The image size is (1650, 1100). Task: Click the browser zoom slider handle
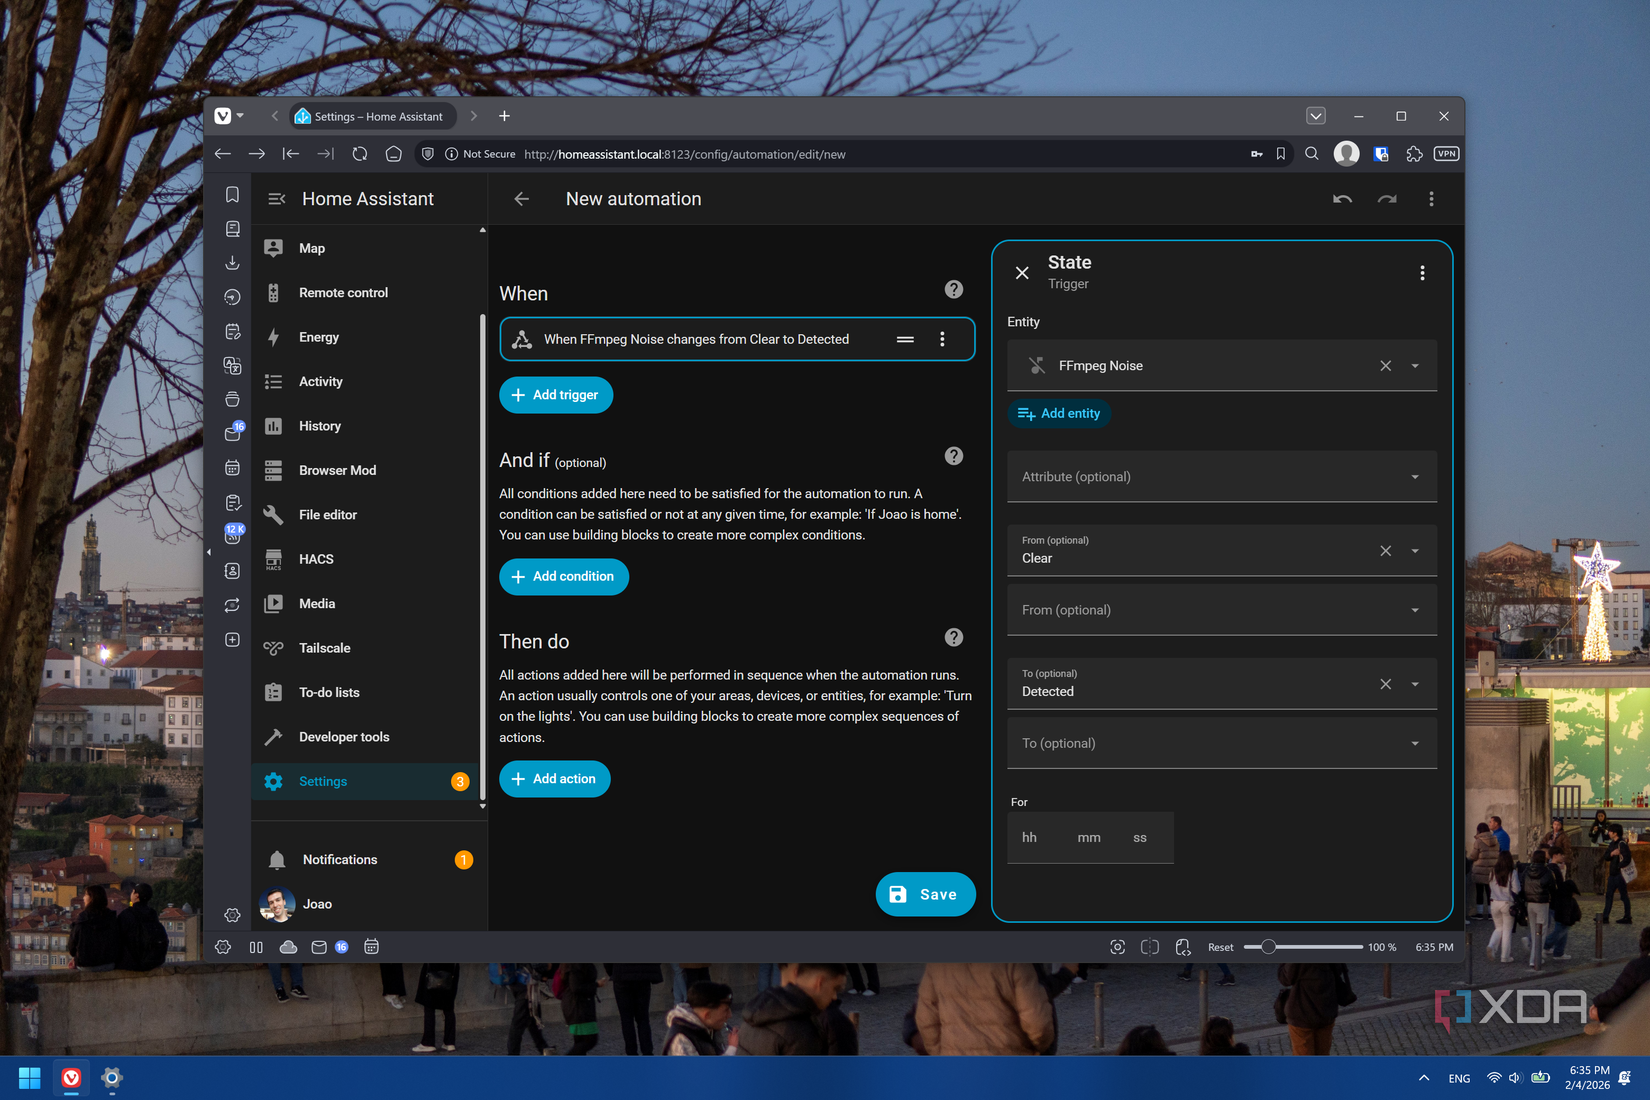[1267, 947]
